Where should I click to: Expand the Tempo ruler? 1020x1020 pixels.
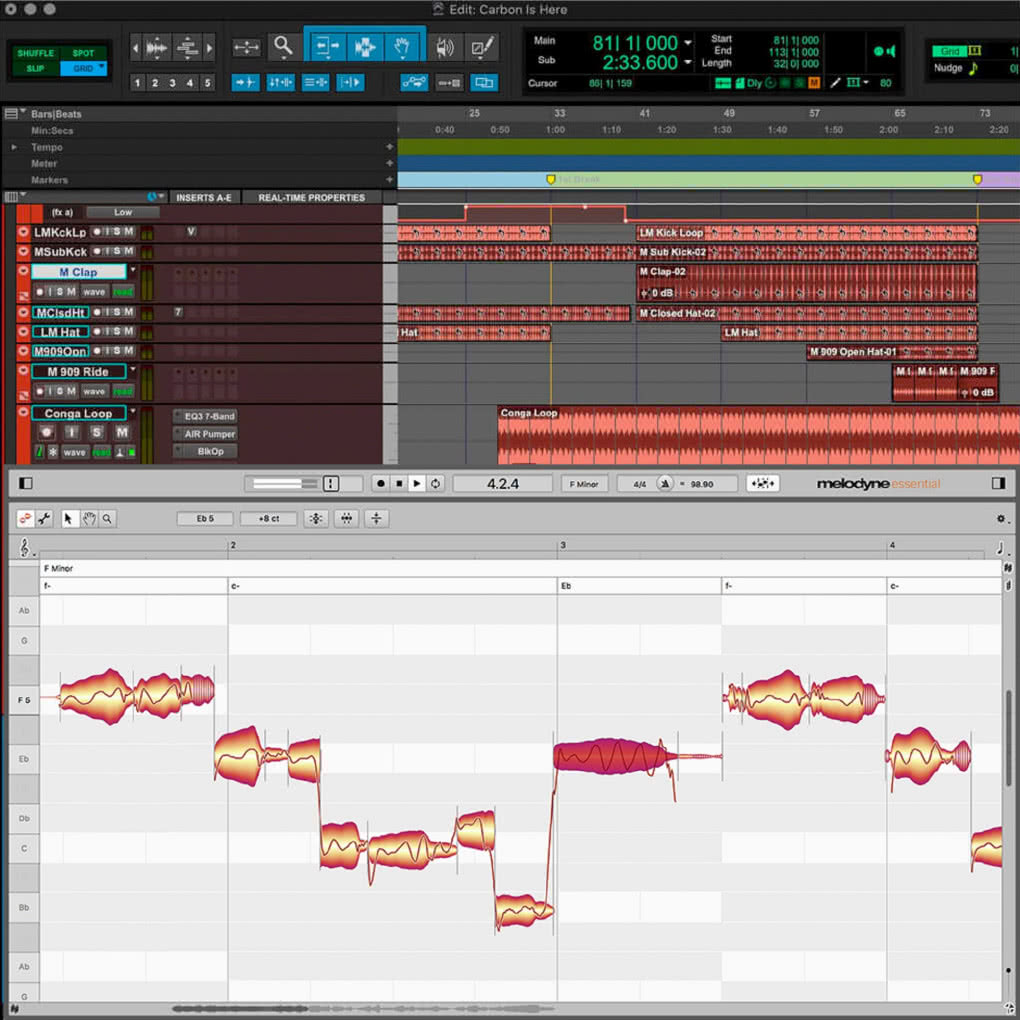coord(14,147)
